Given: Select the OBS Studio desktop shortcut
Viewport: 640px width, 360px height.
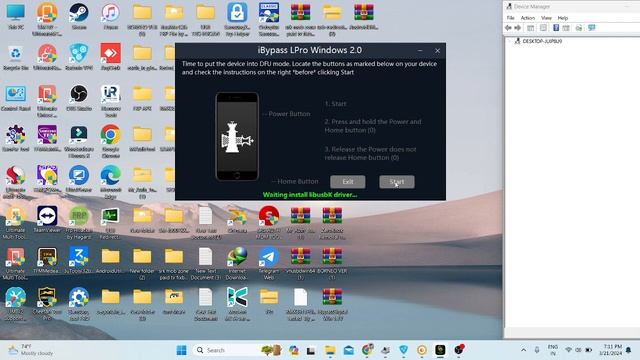Looking at the screenshot, I should click(79, 98).
